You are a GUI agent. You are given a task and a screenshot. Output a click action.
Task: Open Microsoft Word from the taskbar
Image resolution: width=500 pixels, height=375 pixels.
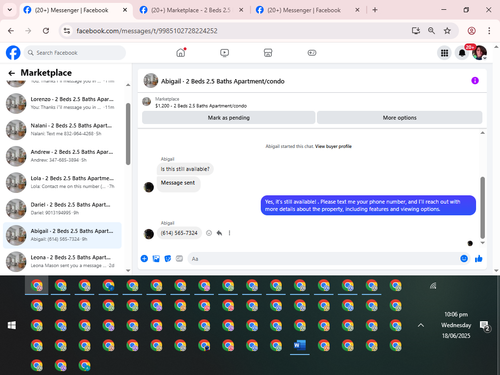click(300, 345)
